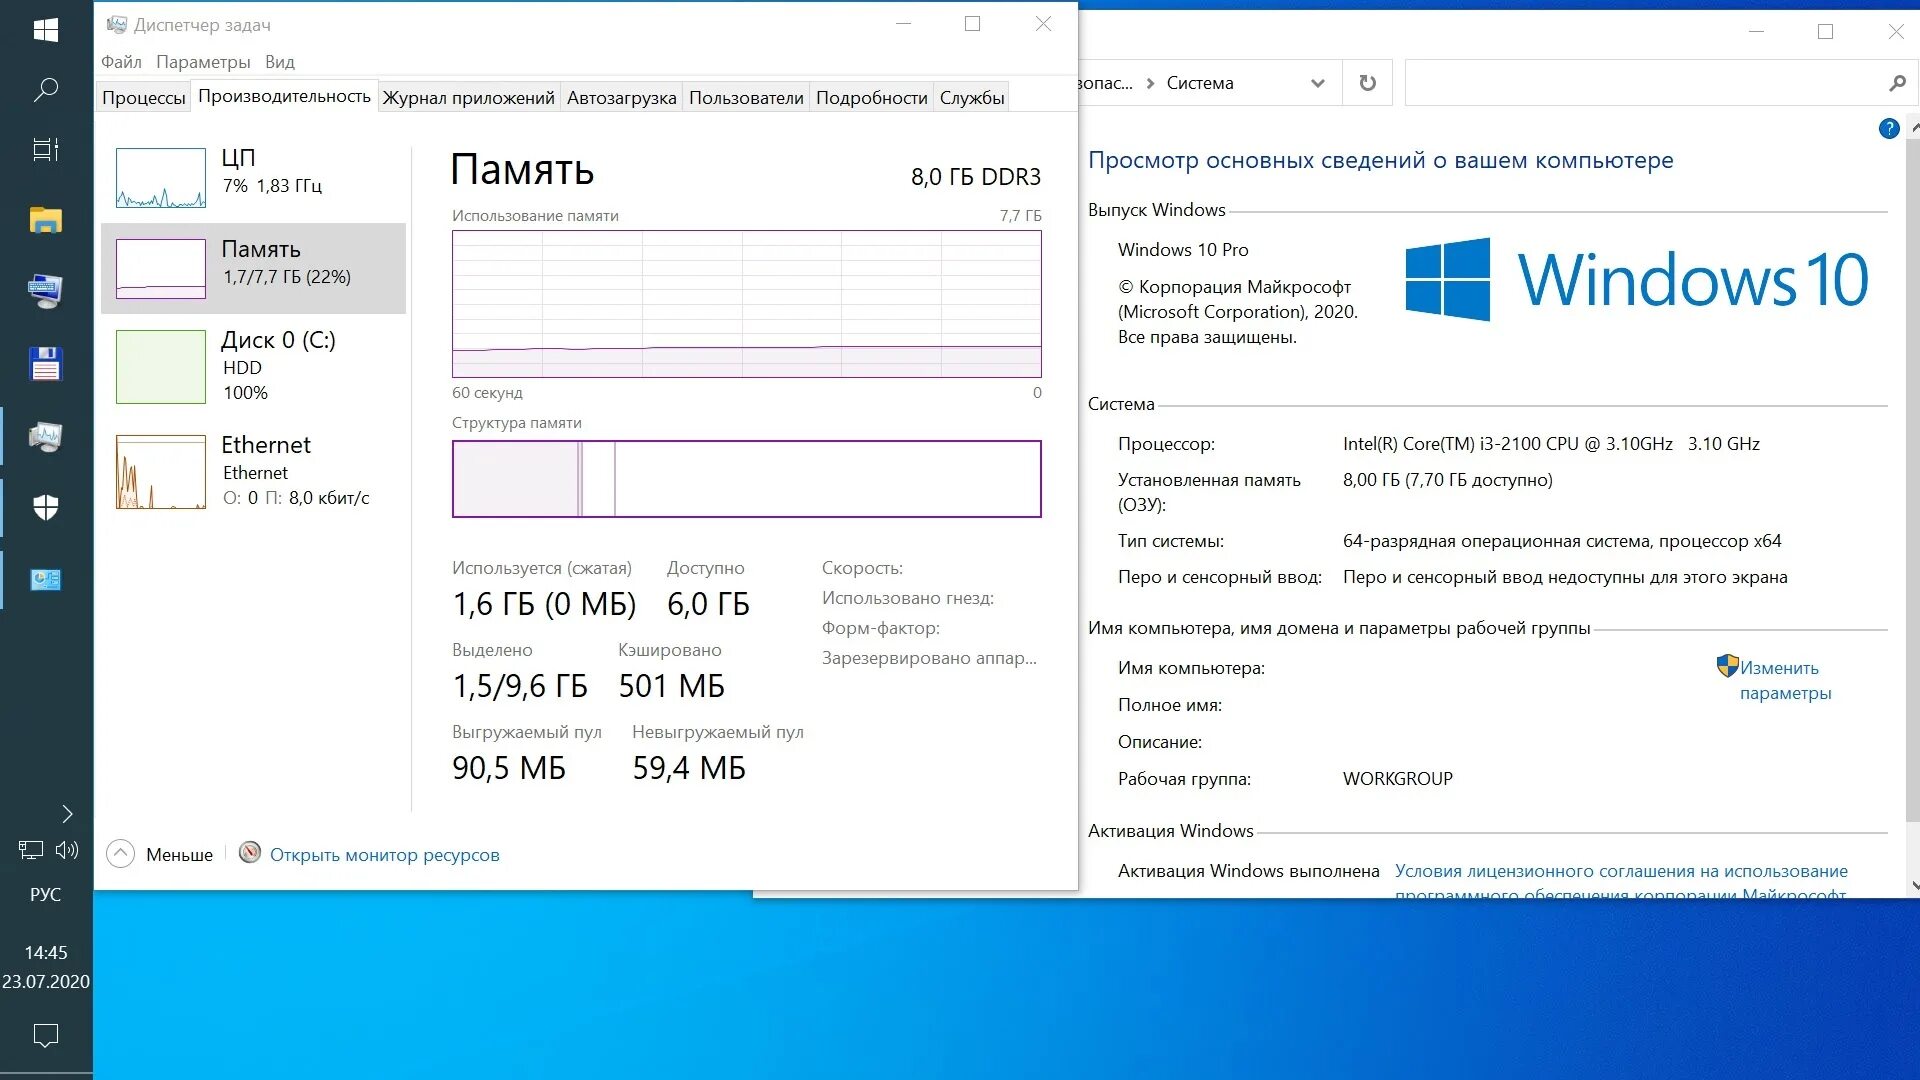Select the ЦП performance graph
Screen dimensions: 1920x1080
(161, 178)
